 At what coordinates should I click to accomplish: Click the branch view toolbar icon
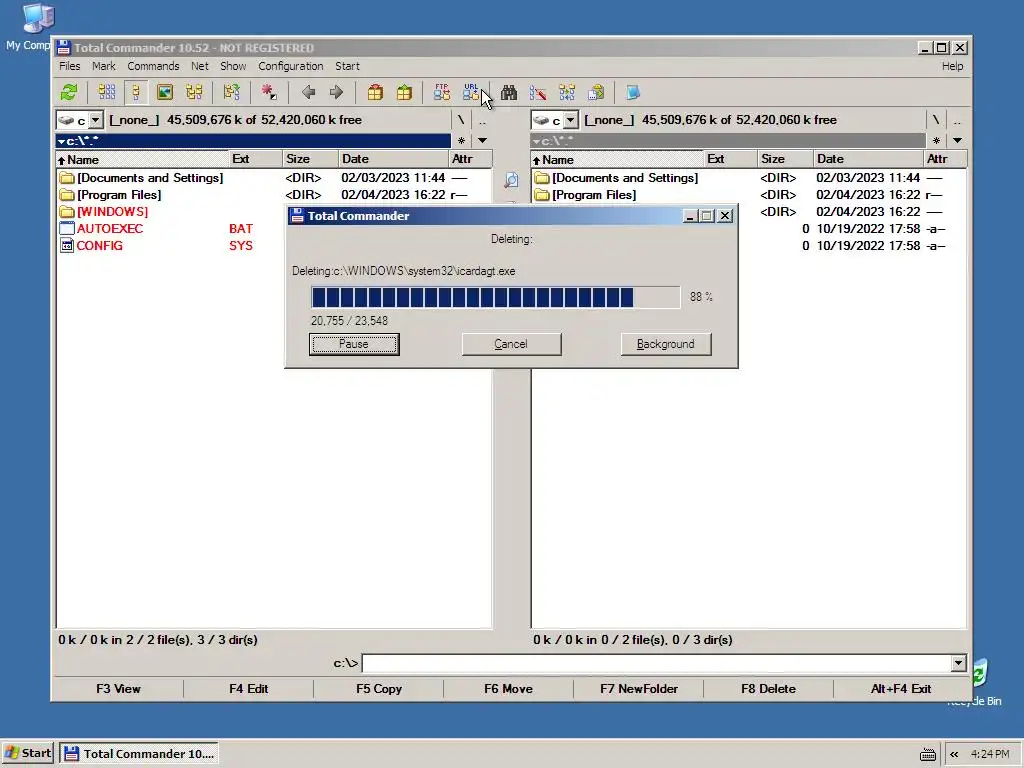(x=231, y=92)
